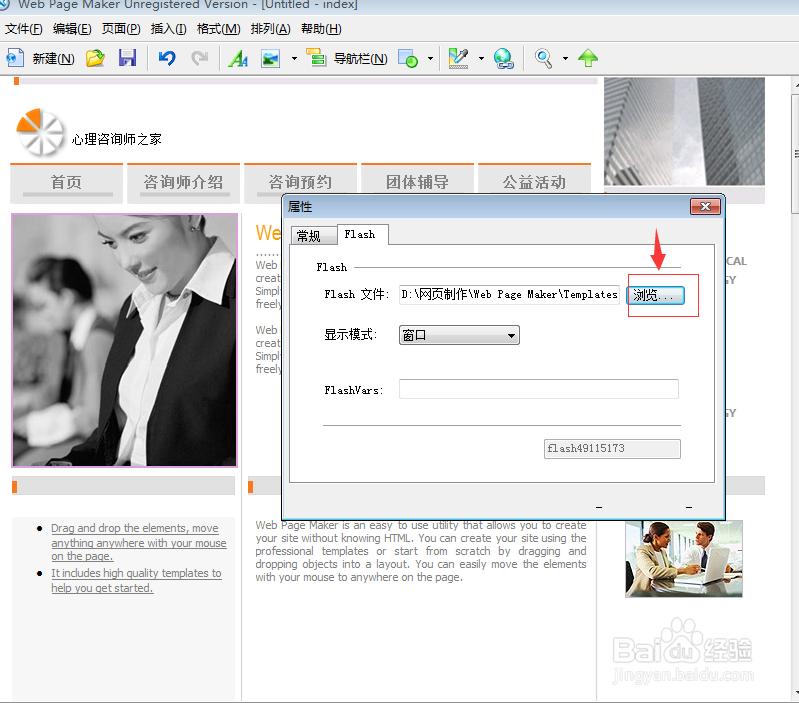Click the flash49115173 name field
799x703 pixels.
tap(612, 449)
